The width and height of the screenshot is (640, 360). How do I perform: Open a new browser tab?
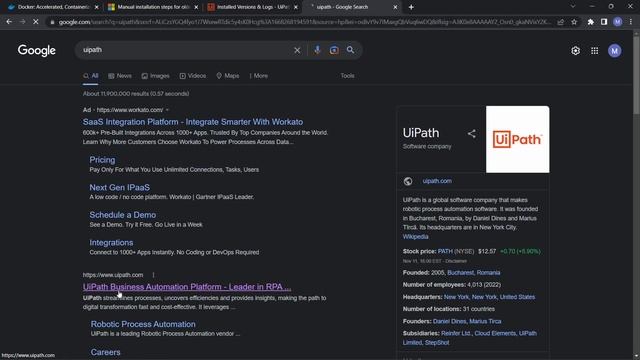coord(411,7)
